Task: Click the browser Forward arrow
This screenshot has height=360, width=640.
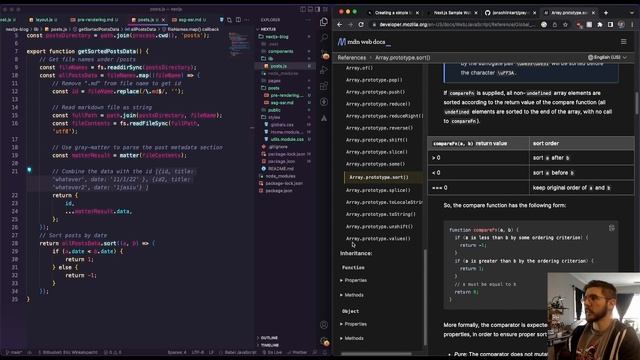Action: tap(350, 24)
